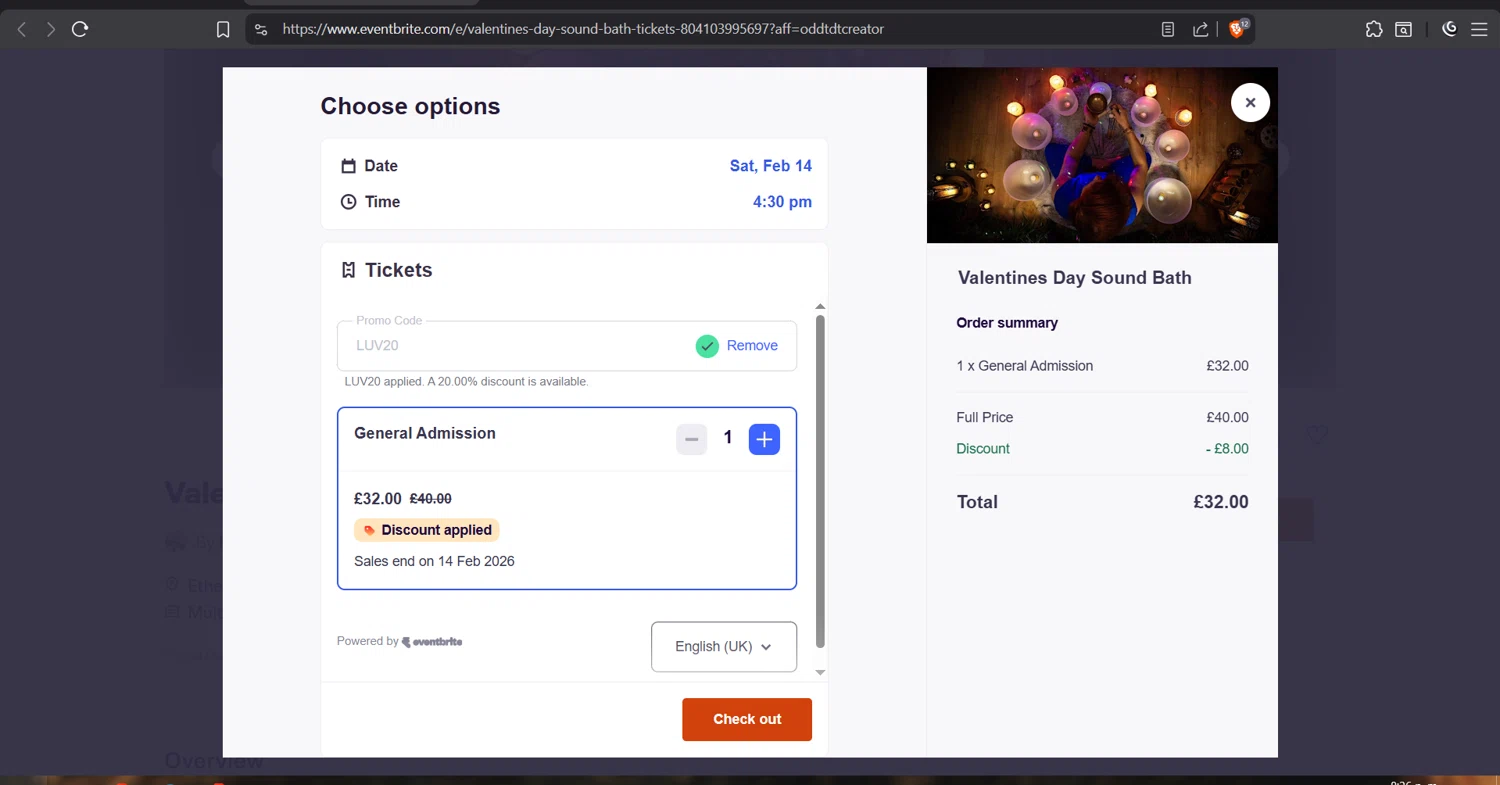The height and width of the screenshot is (785, 1500).
Task: Click the reader mode page icon
Action: pos(1168,29)
